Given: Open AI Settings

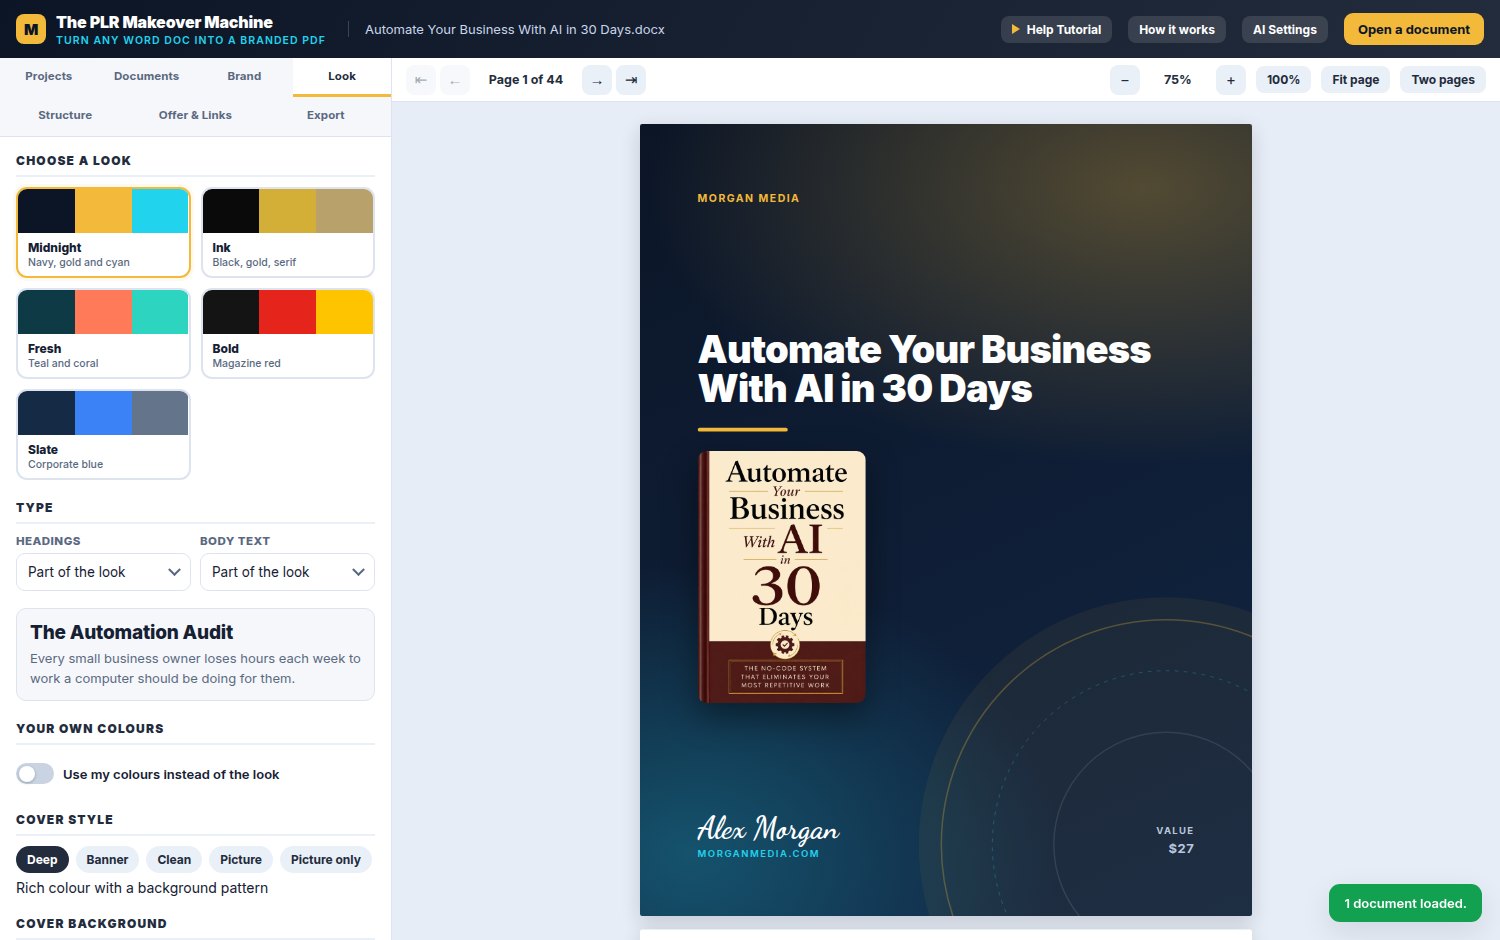Looking at the screenshot, I should pos(1285,29).
